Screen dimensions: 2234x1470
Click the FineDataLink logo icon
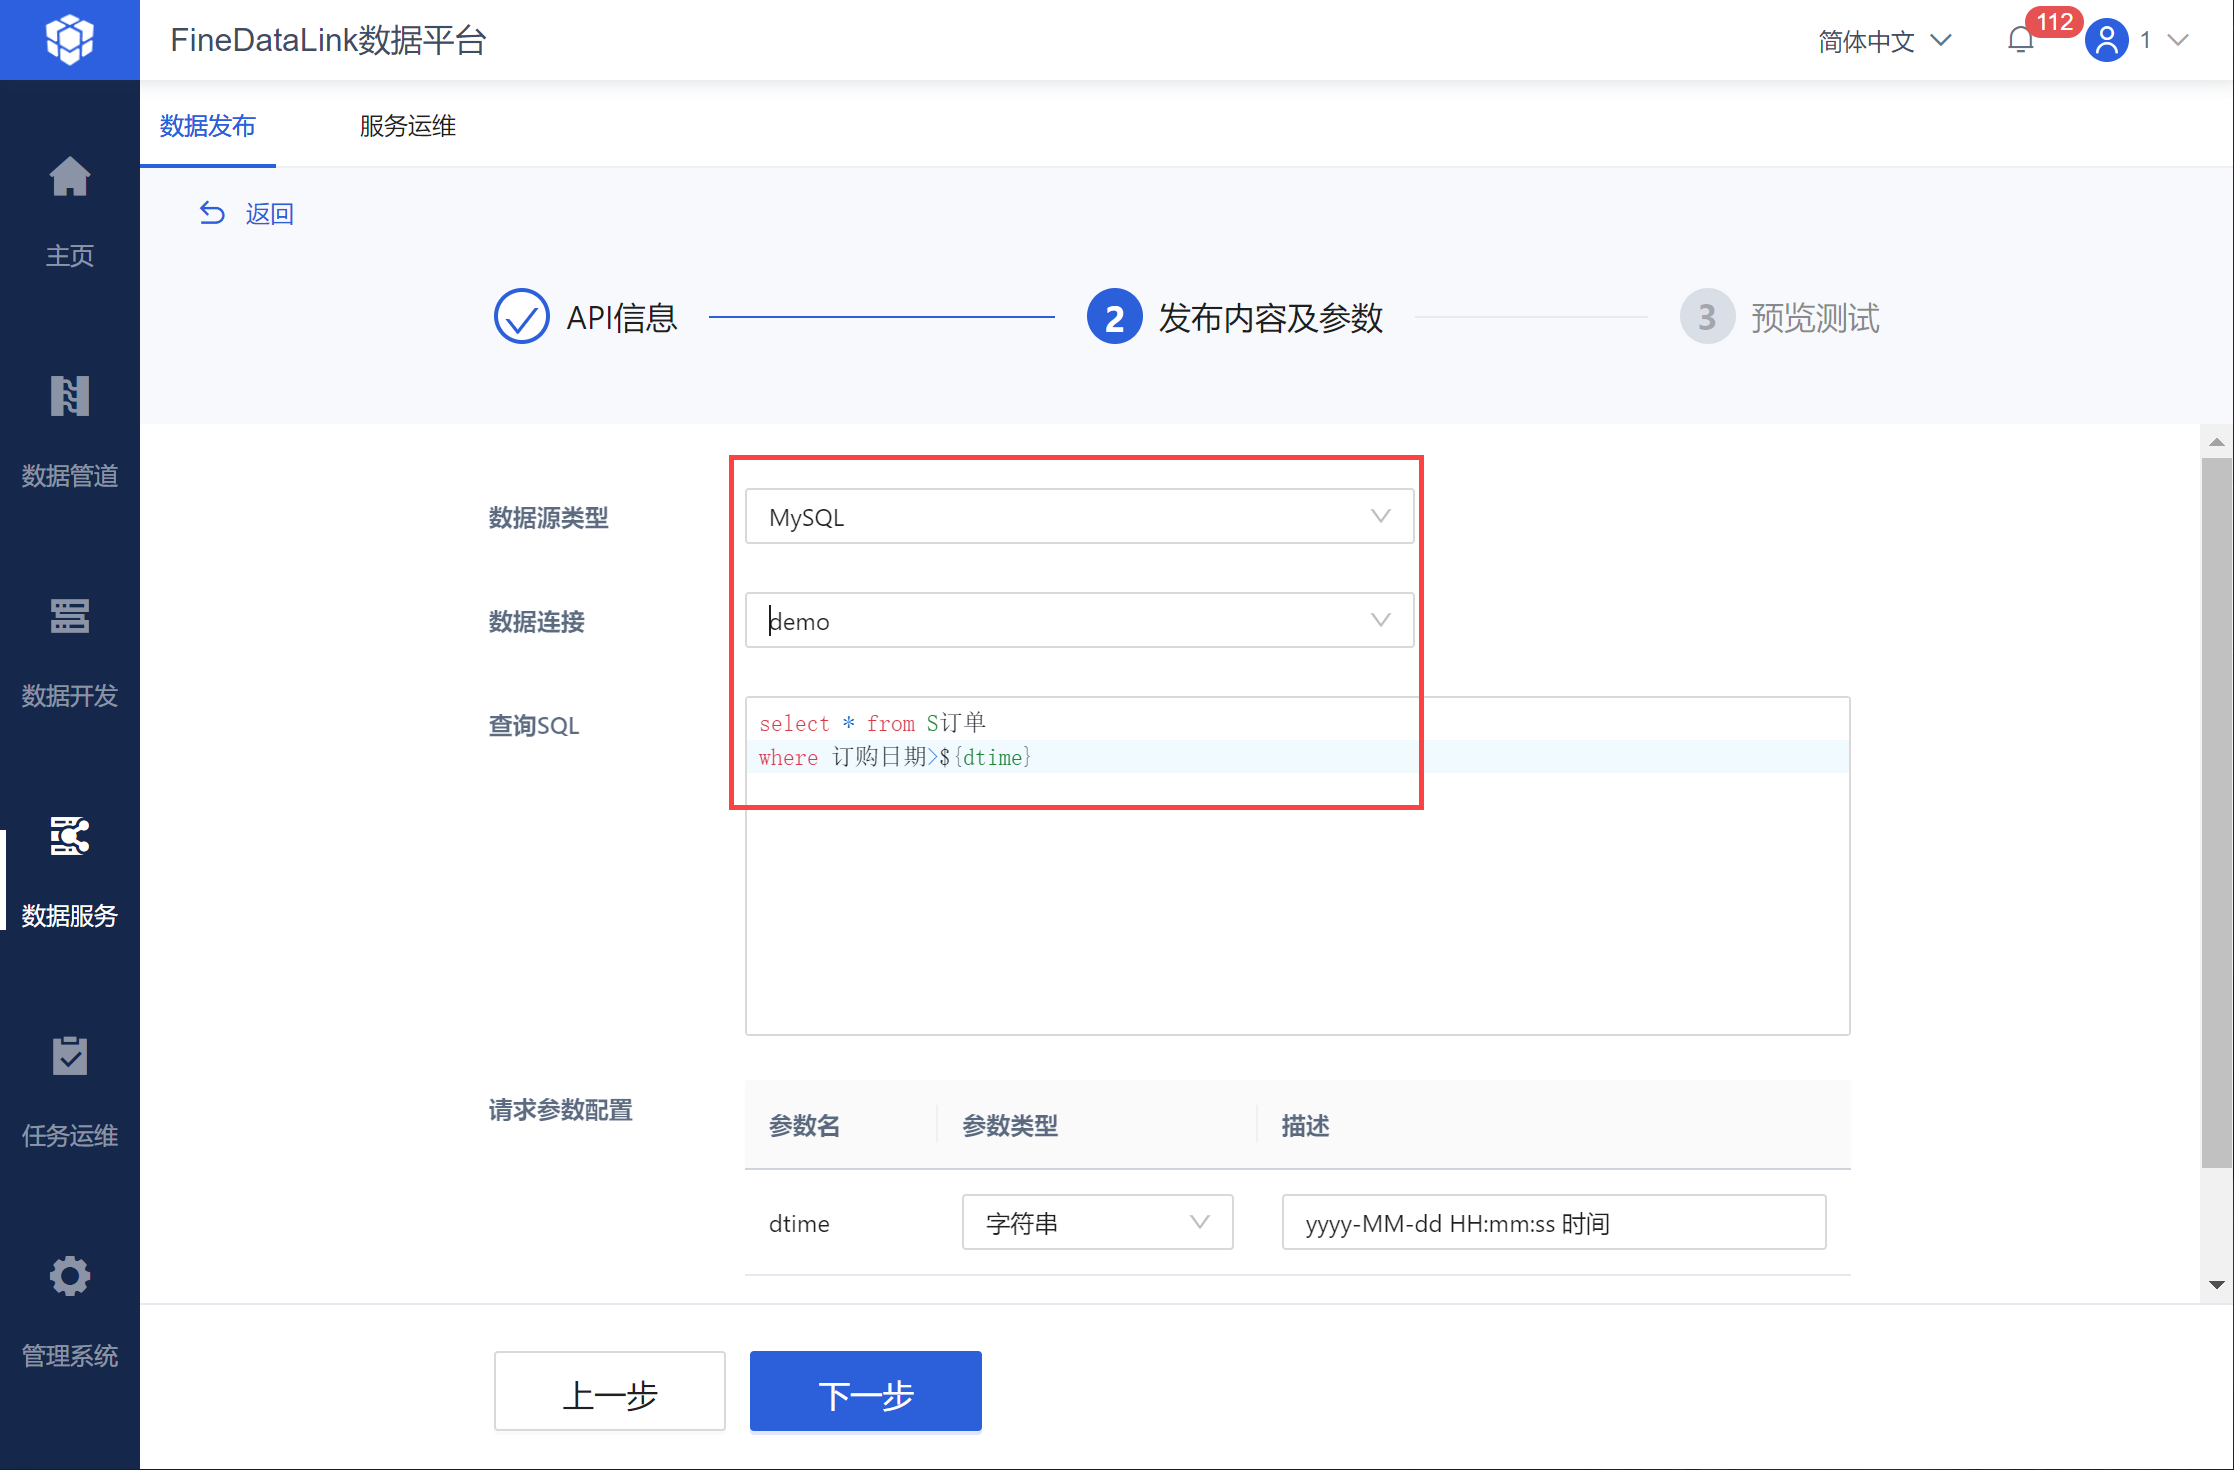pos(69,40)
